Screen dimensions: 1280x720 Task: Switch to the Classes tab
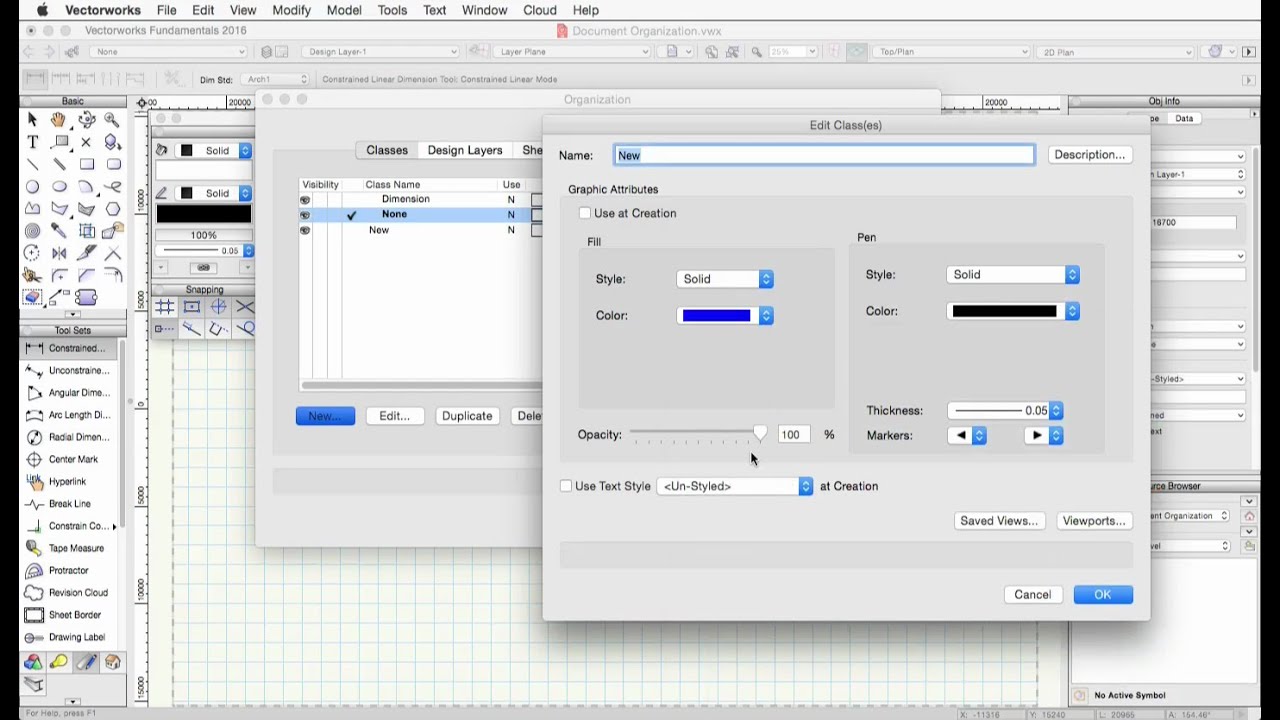point(387,150)
